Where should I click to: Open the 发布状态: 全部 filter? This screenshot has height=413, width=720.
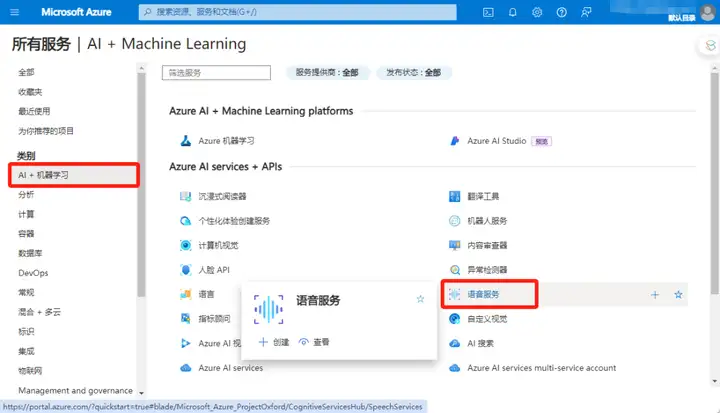coord(413,73)
